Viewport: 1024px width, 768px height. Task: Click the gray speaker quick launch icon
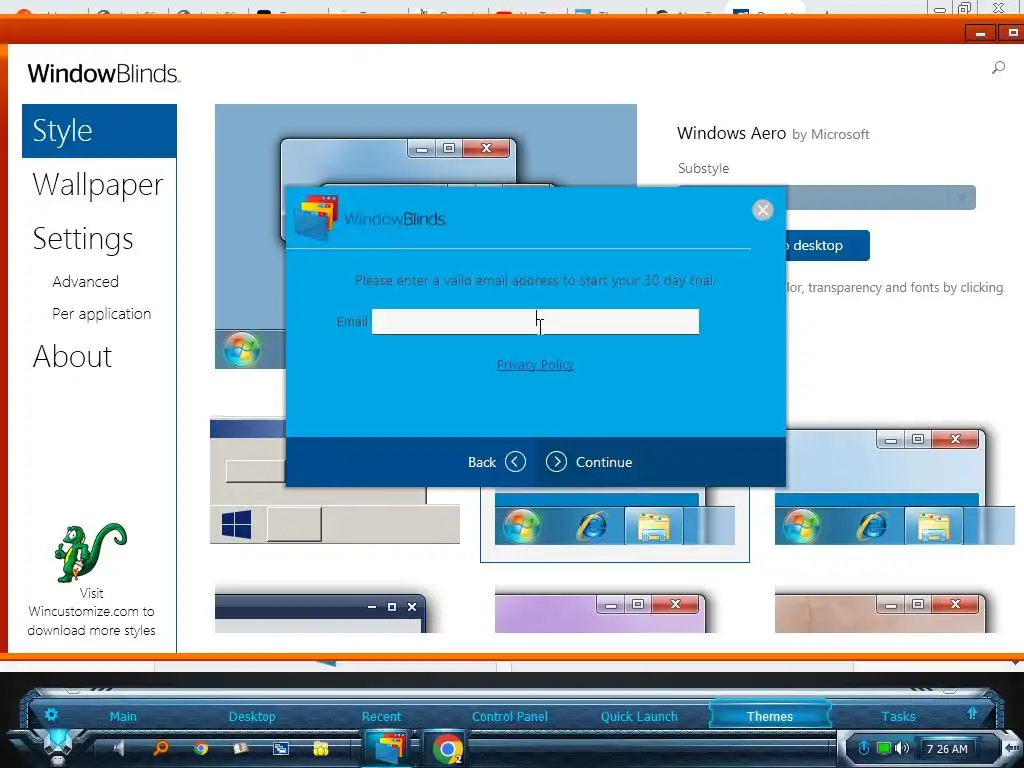[x=118, y=748]
